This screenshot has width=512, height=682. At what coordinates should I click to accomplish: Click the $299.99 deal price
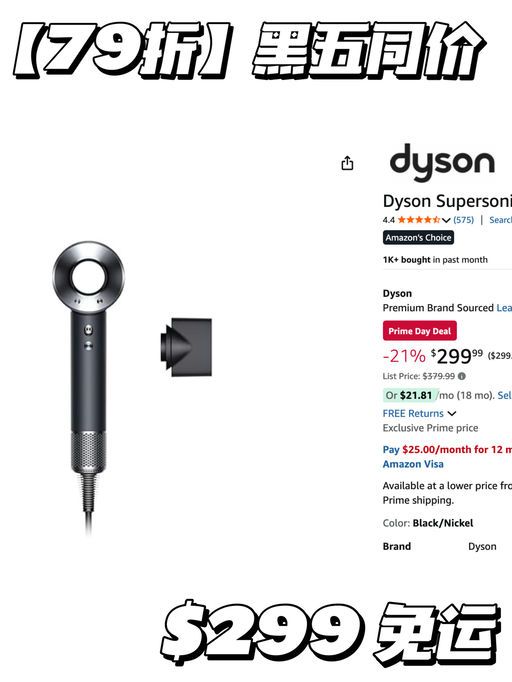click(457, 356)
